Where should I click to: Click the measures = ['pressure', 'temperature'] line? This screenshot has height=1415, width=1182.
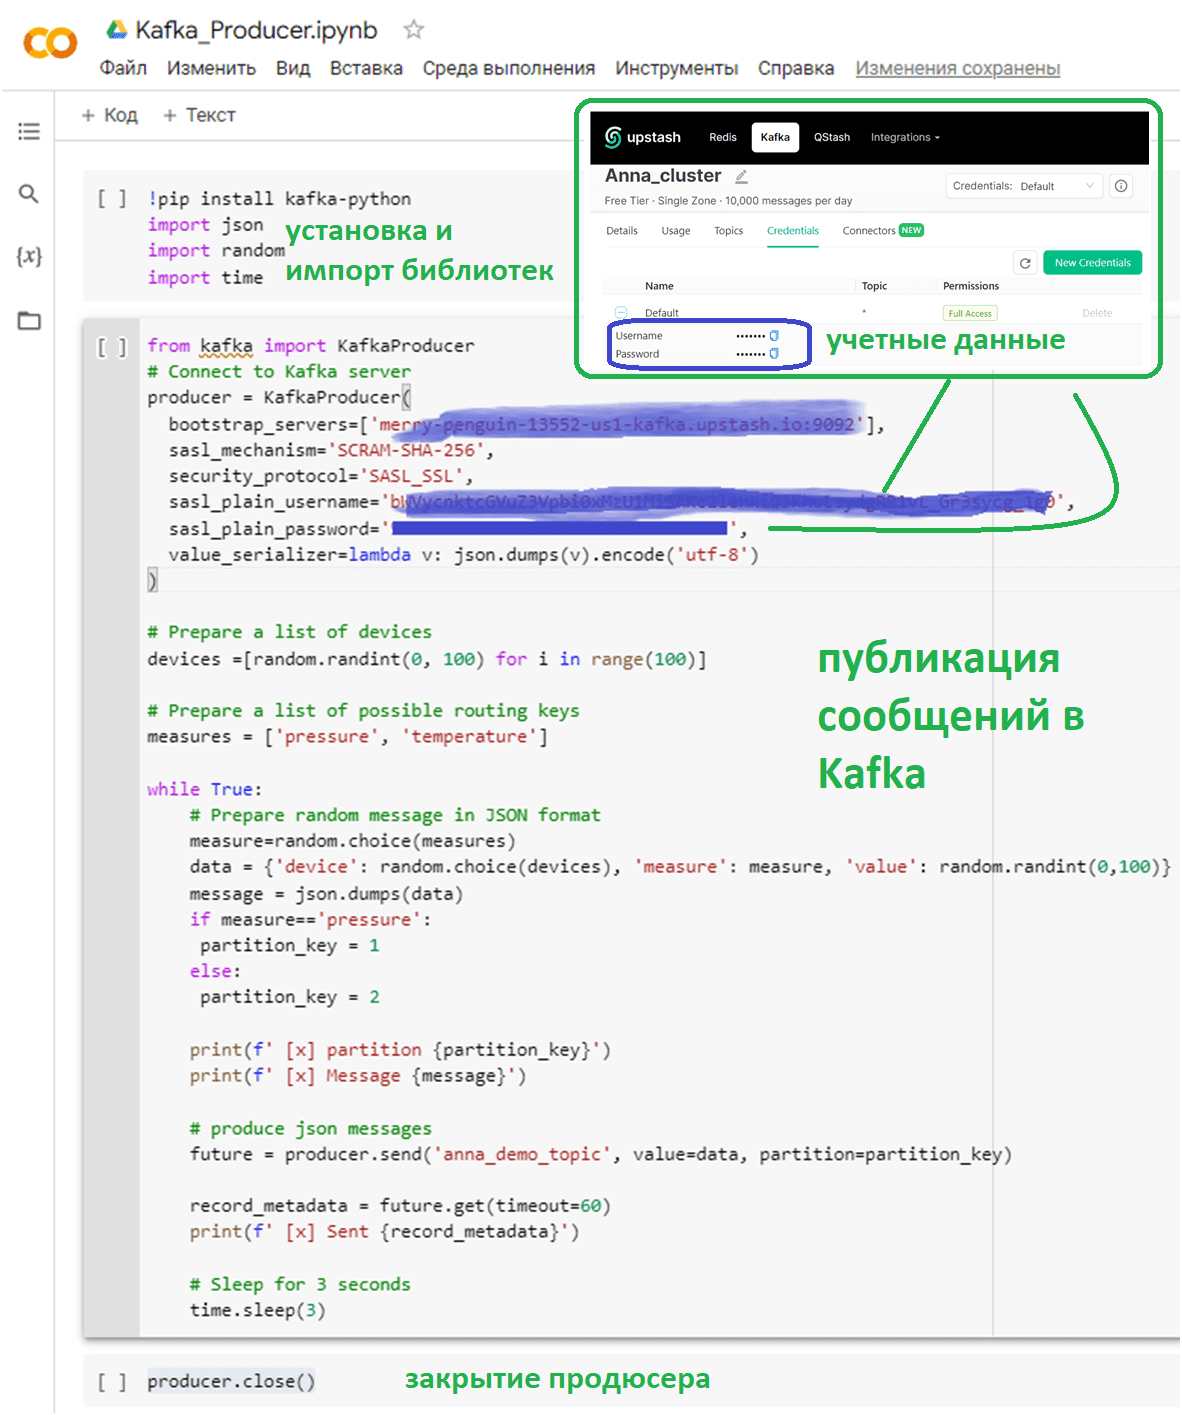(347, 737)
